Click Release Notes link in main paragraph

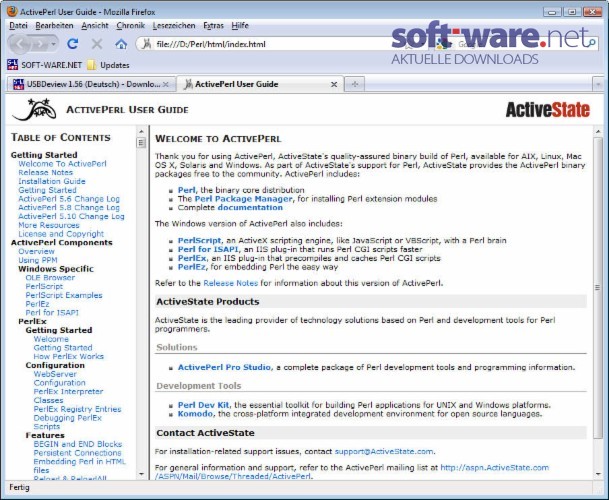point(230,283)
